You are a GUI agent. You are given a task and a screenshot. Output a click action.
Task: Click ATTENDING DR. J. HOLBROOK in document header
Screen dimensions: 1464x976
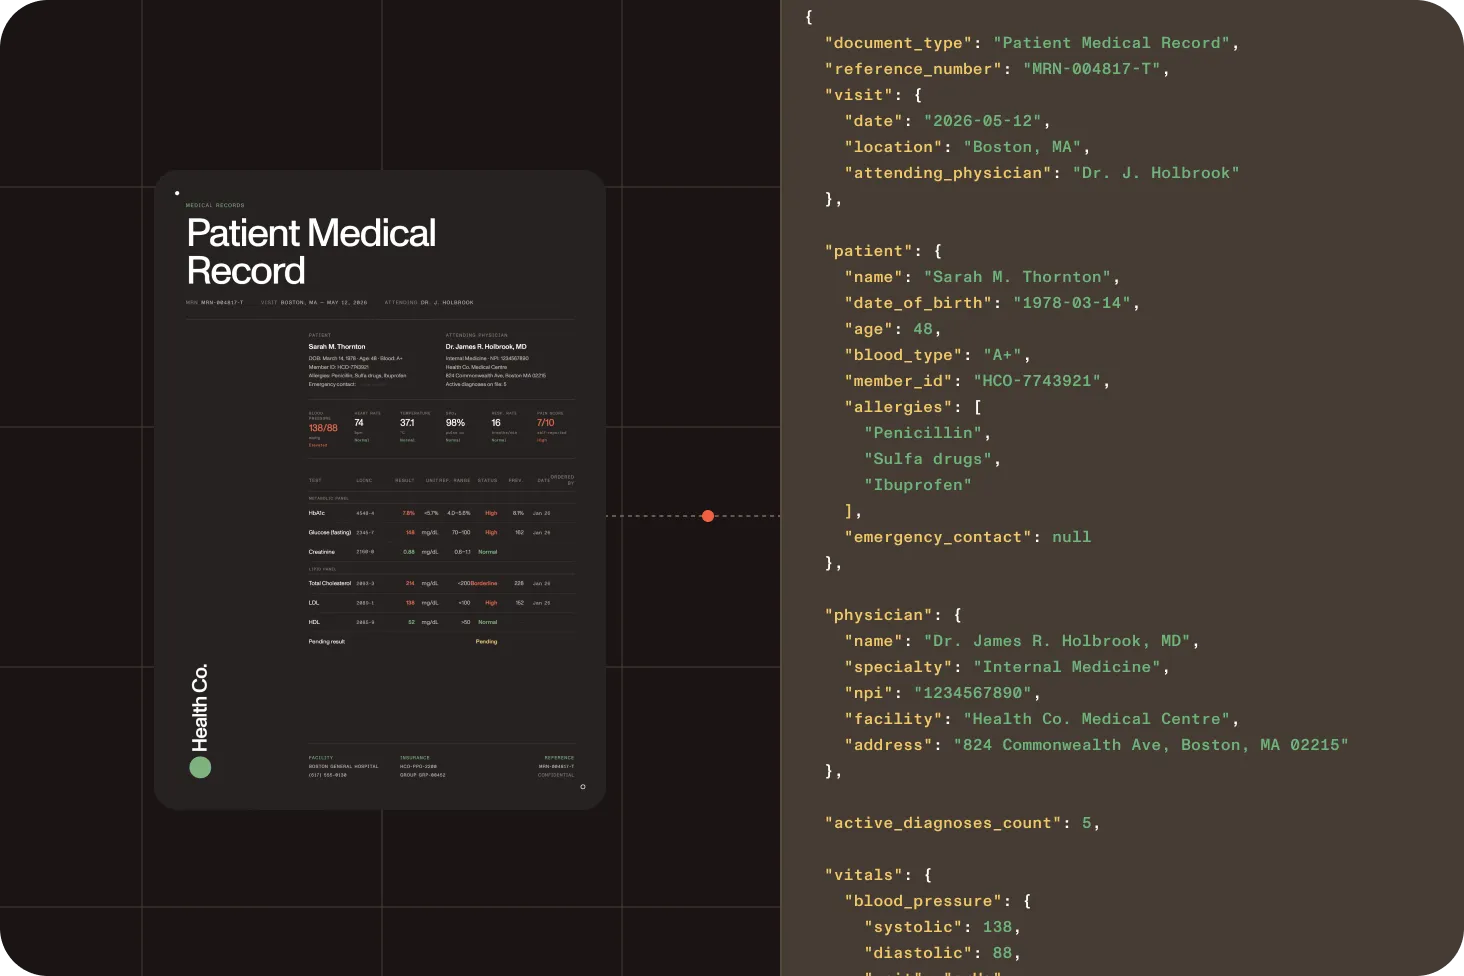click(x=429, y=302)
